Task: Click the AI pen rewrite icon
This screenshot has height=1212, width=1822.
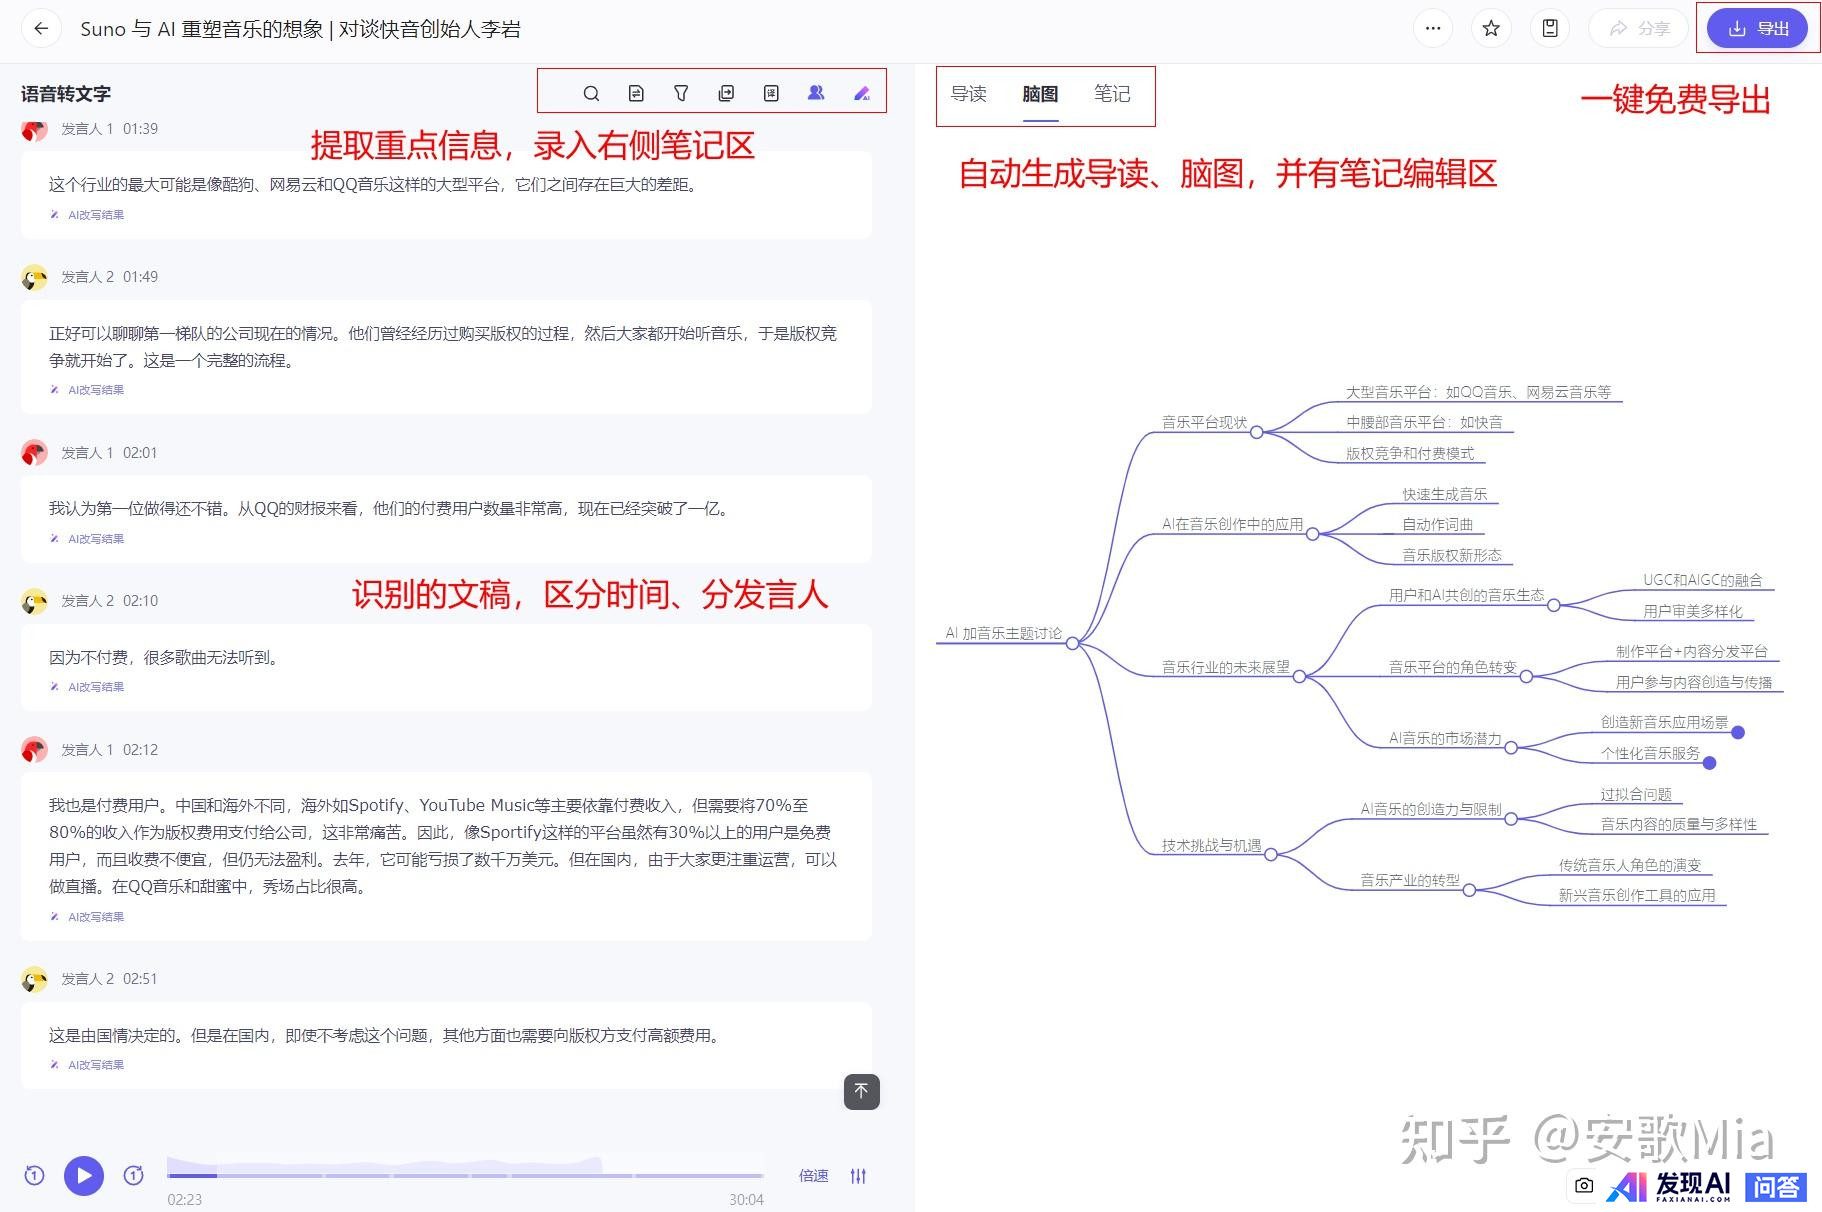Action: coord(861,93)
